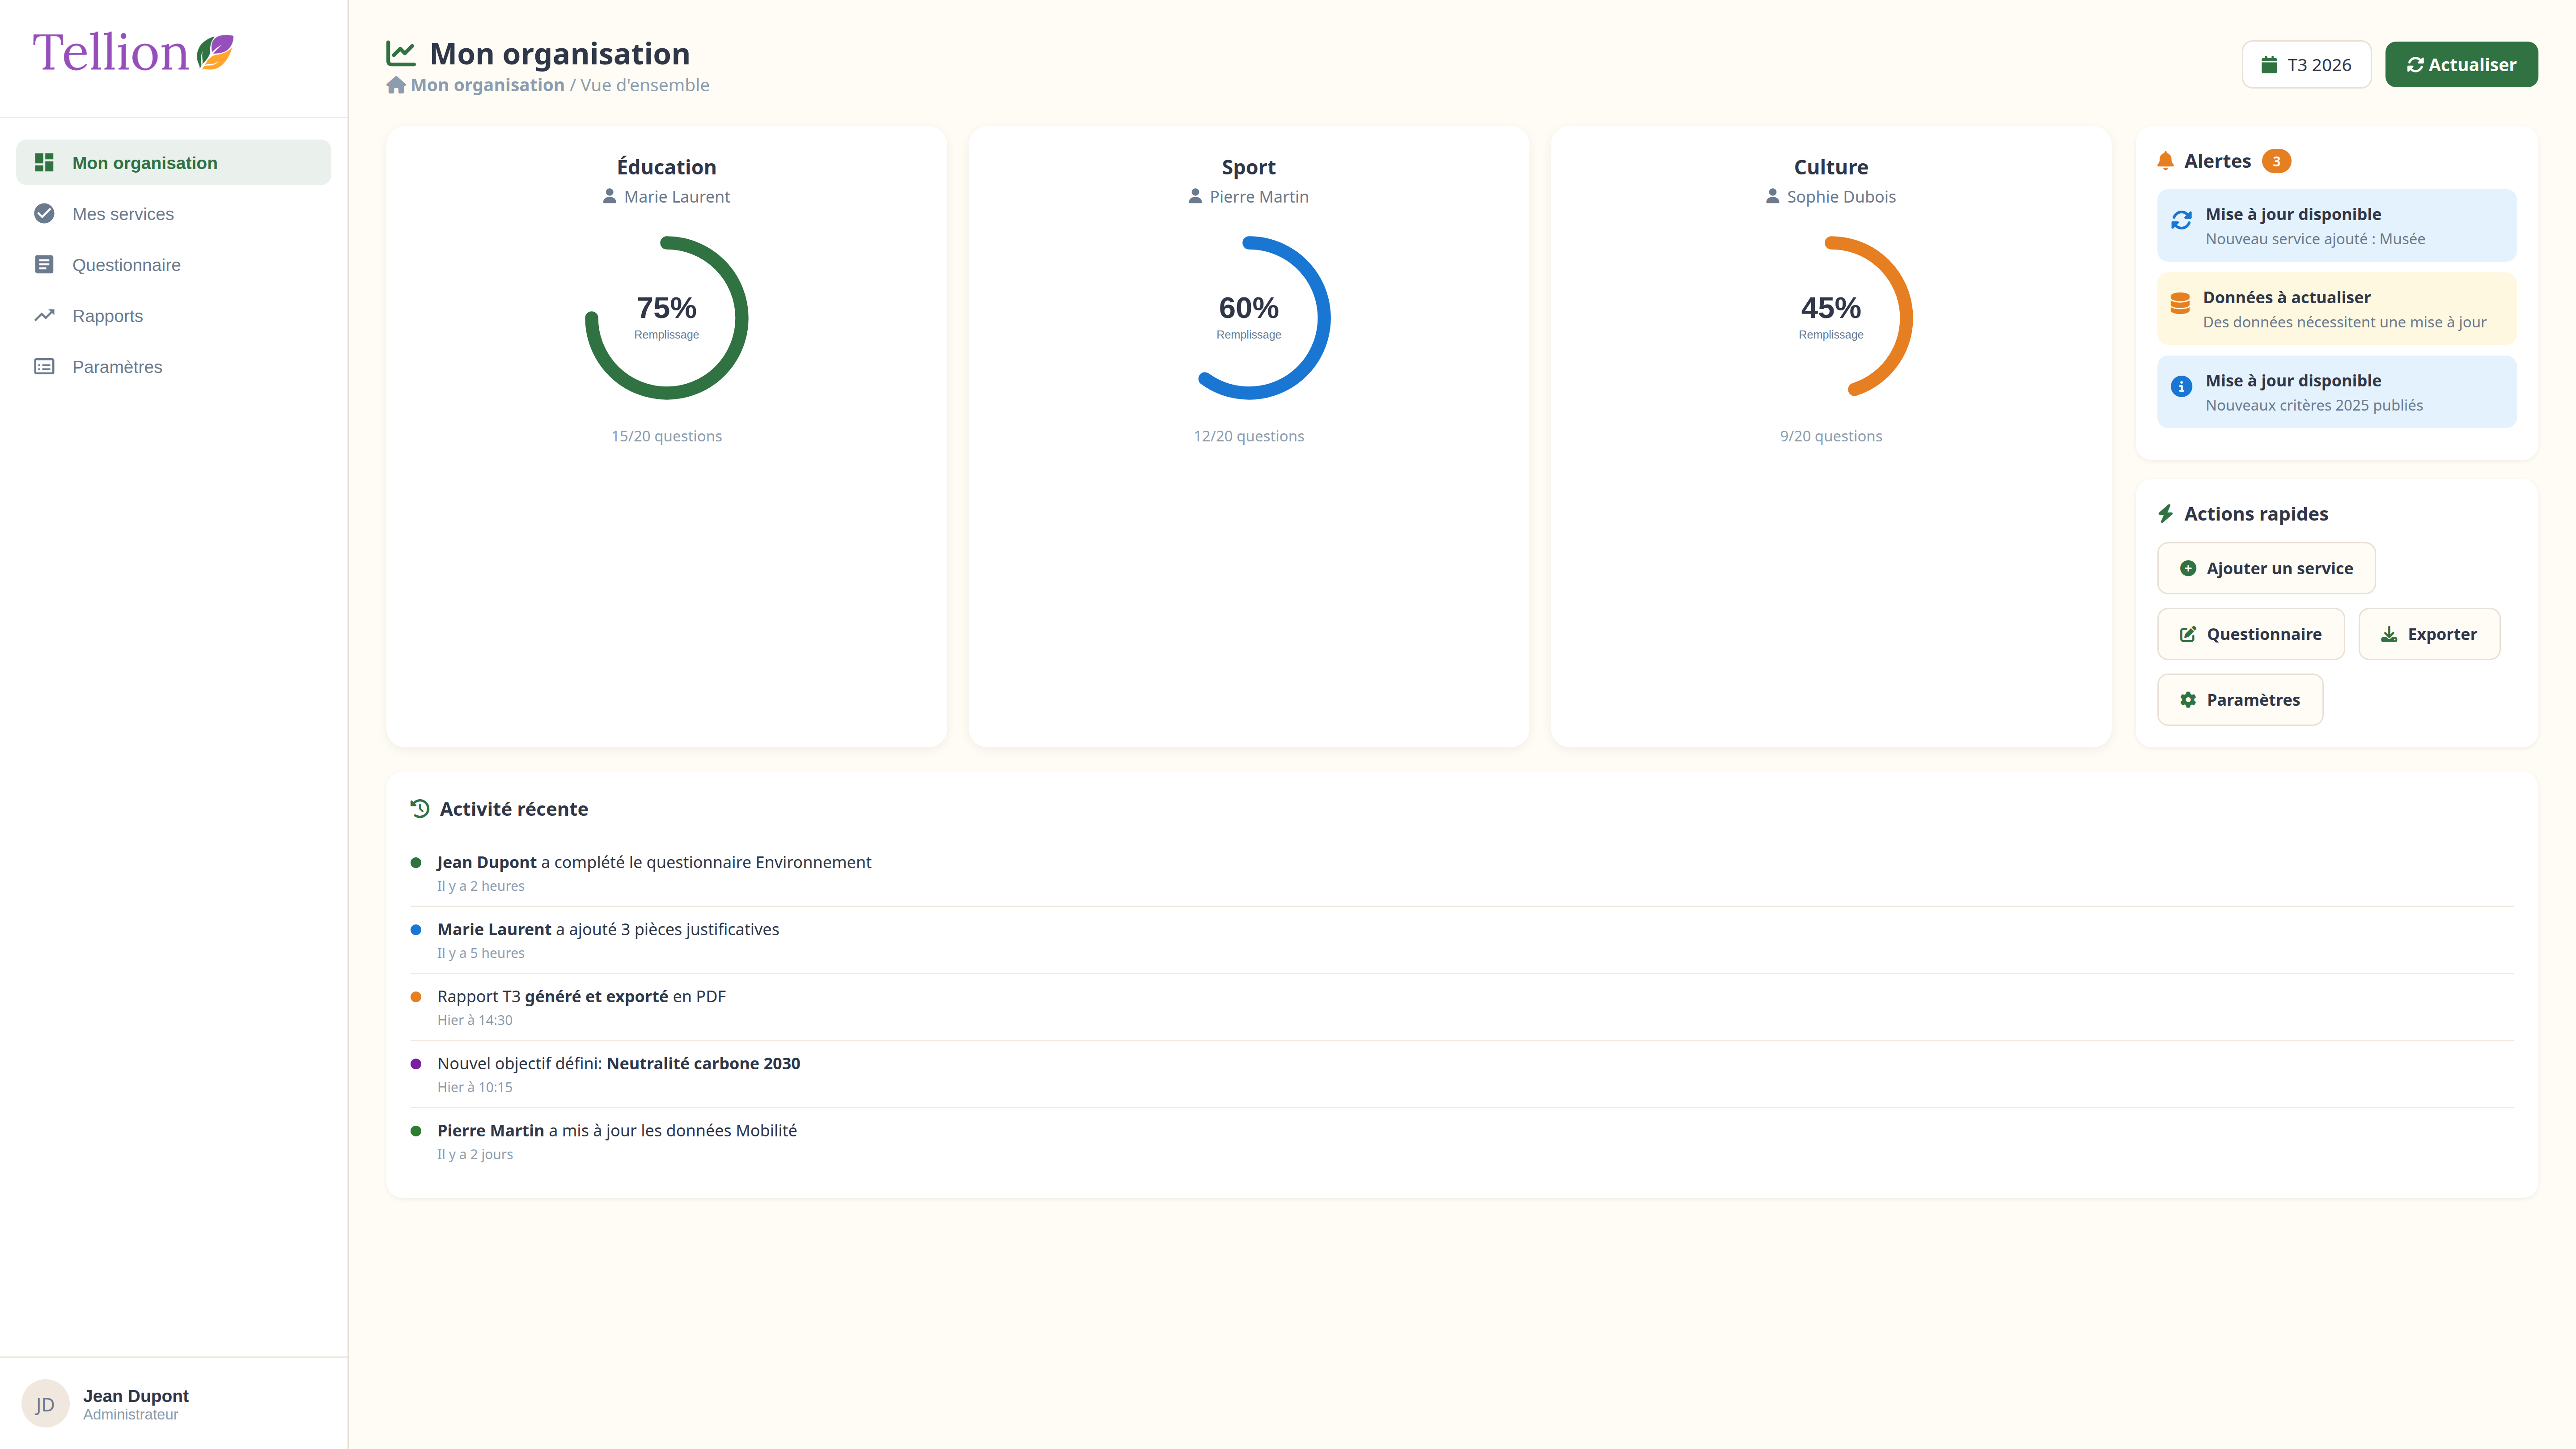Click 'Vue d'ensemble' breadcrumb text
Viewport: 2576px width, 1449px height.
[644, 85]
